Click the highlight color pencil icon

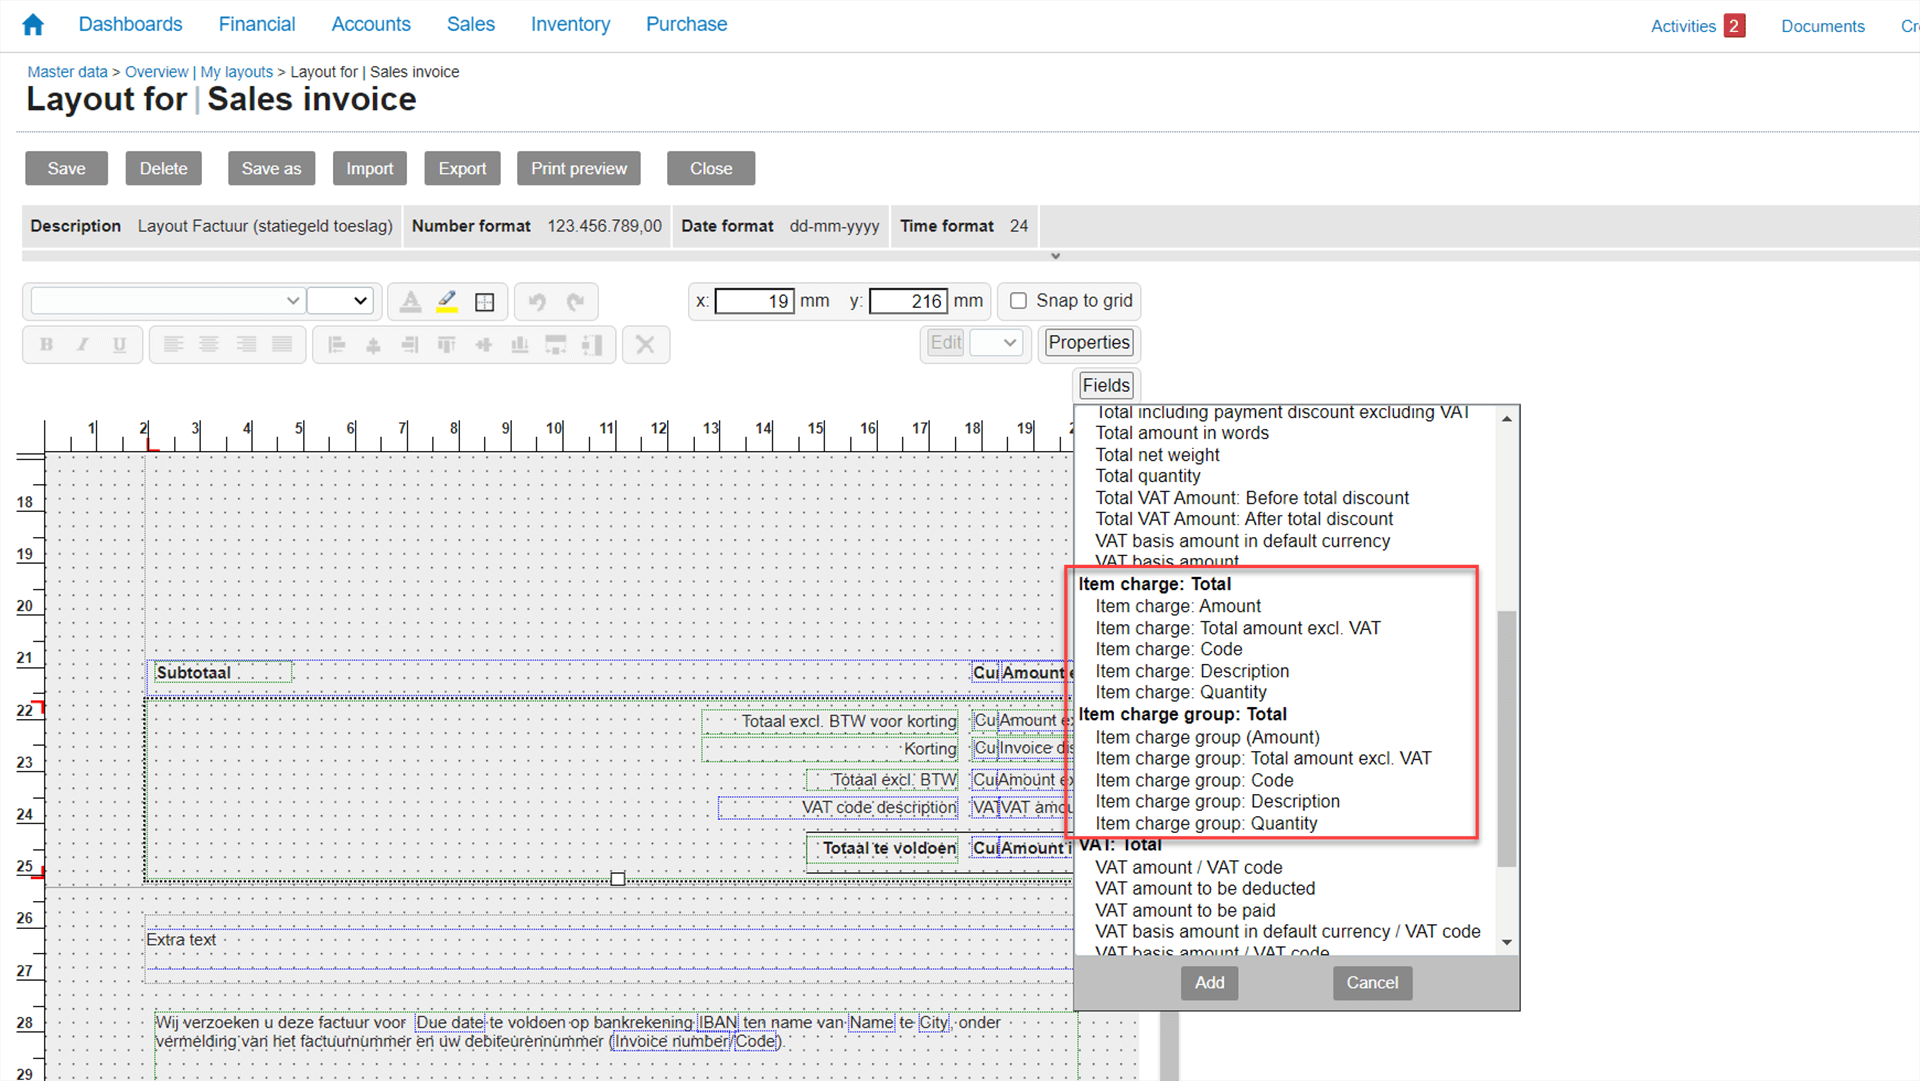click(447, 301)
